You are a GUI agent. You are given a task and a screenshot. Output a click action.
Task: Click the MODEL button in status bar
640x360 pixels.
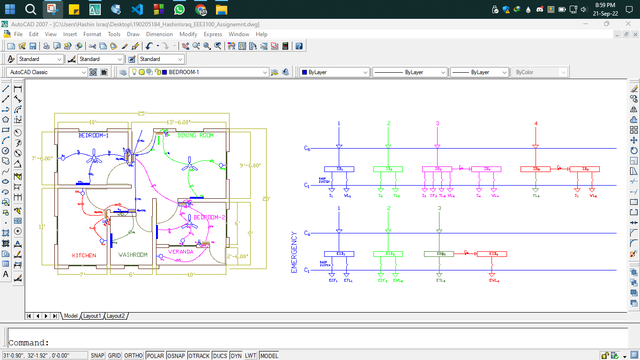tap(269, 356)
